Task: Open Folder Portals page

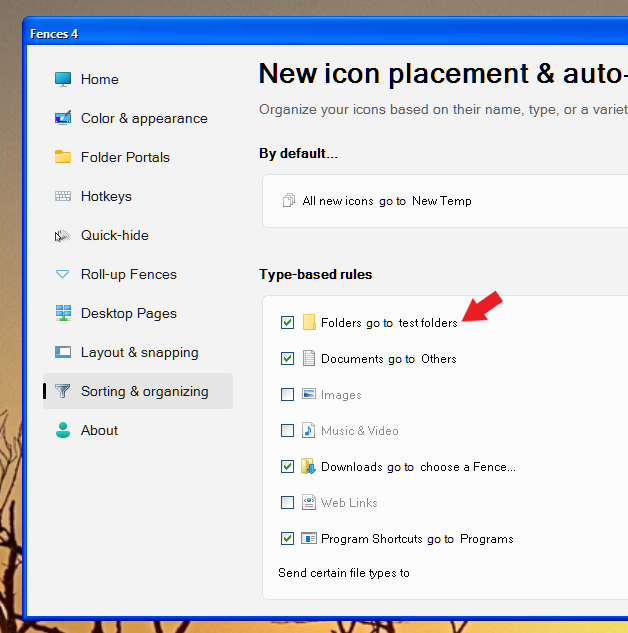Action: (138, 157)
